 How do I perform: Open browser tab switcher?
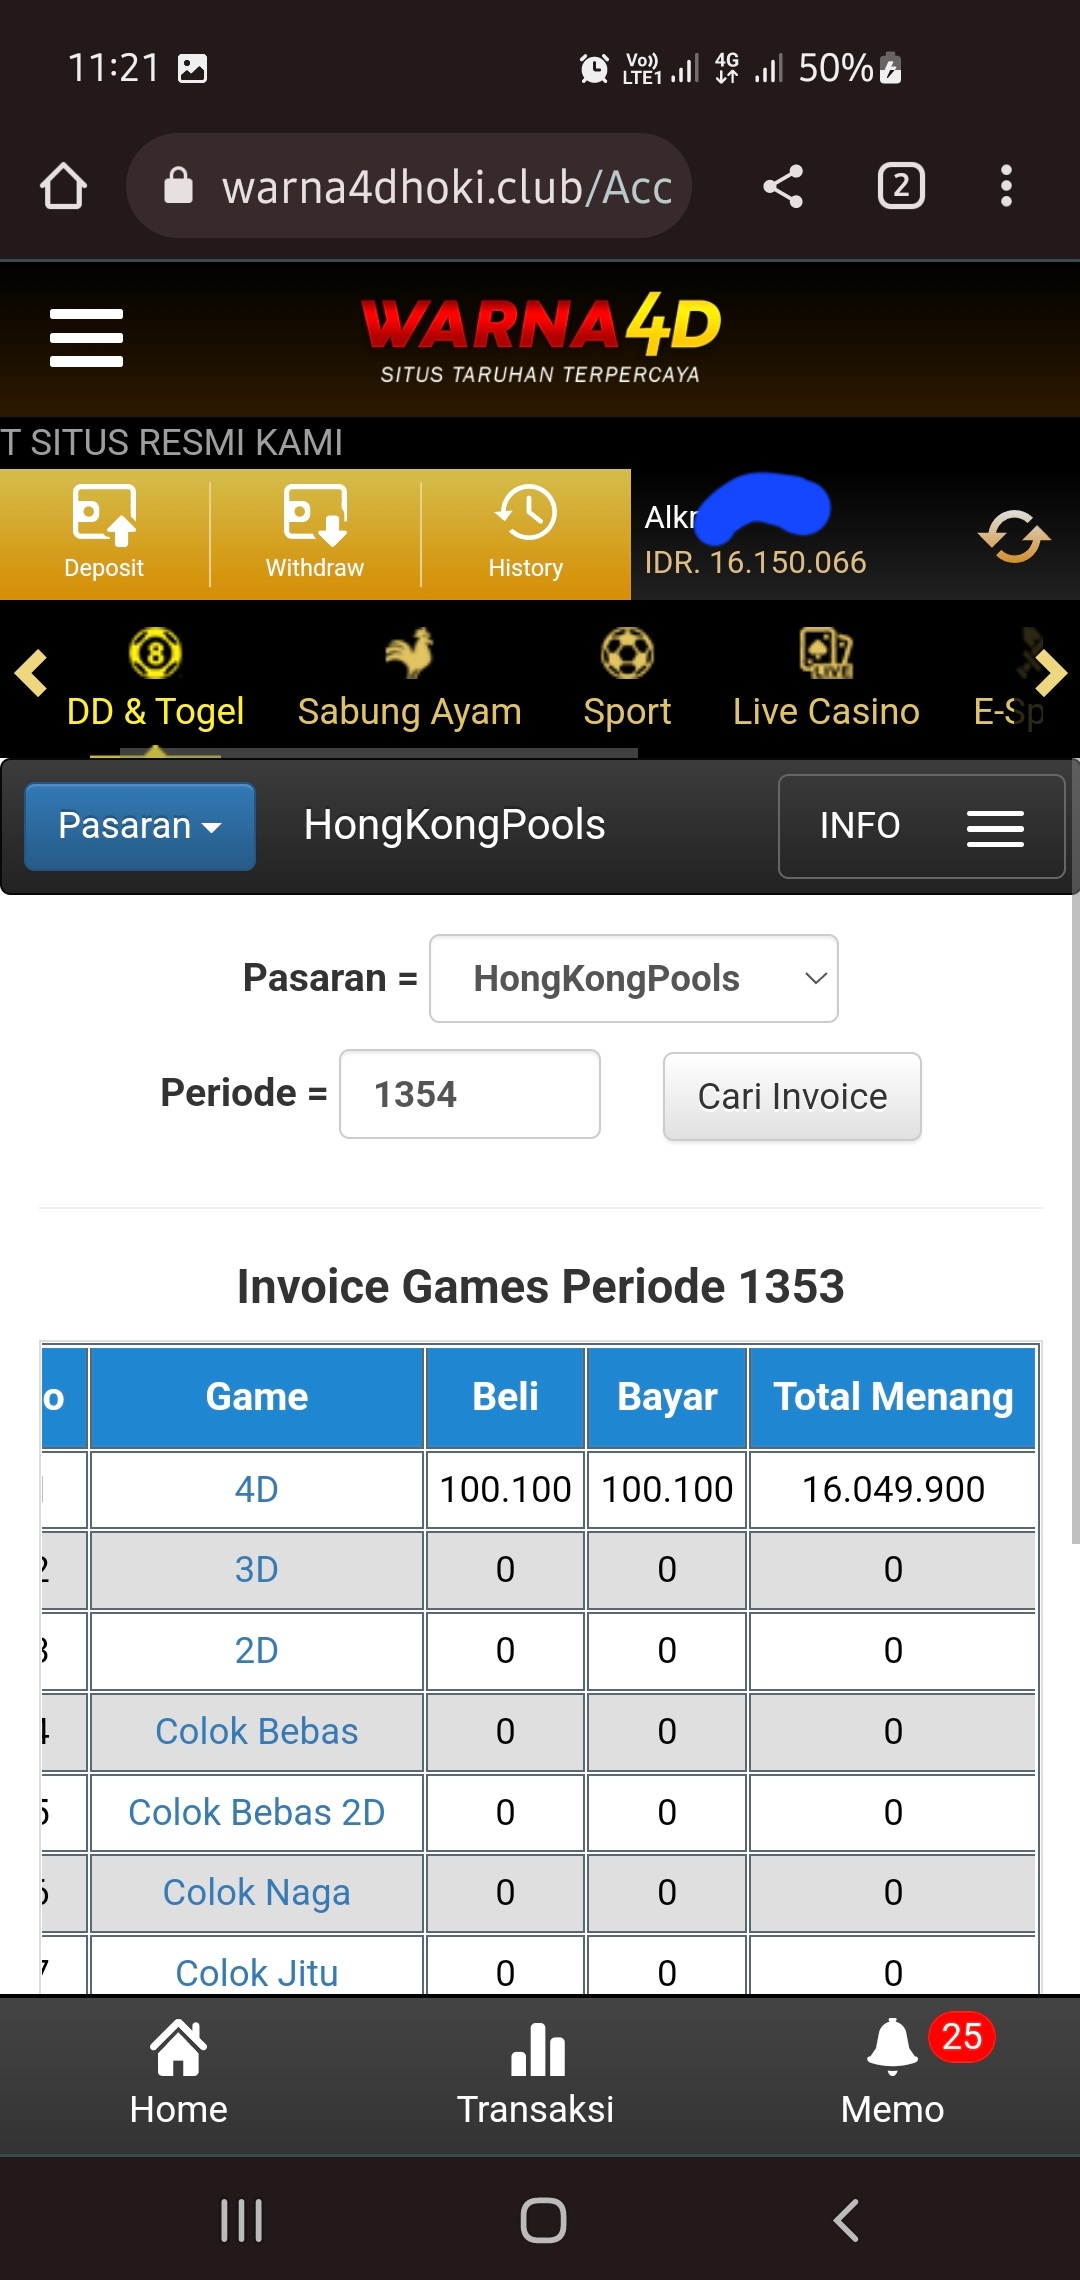click(900, 187)
